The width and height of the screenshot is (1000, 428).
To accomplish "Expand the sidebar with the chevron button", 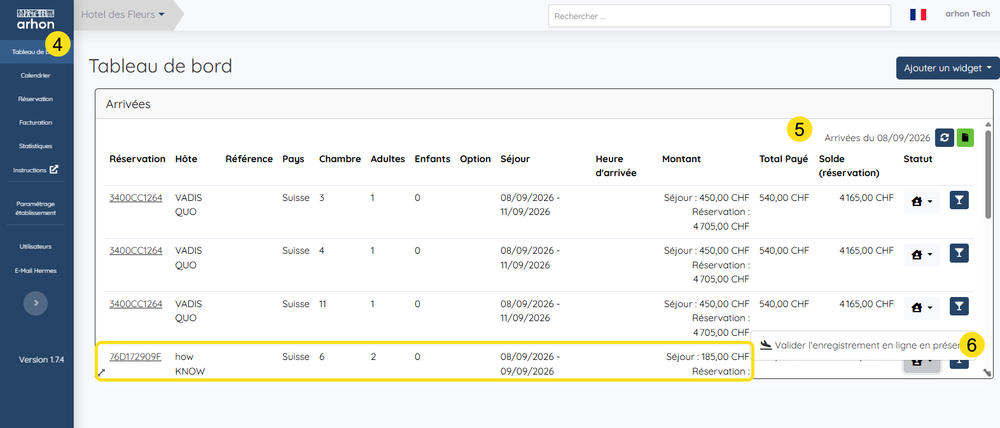I will click(x=36, y=303).
